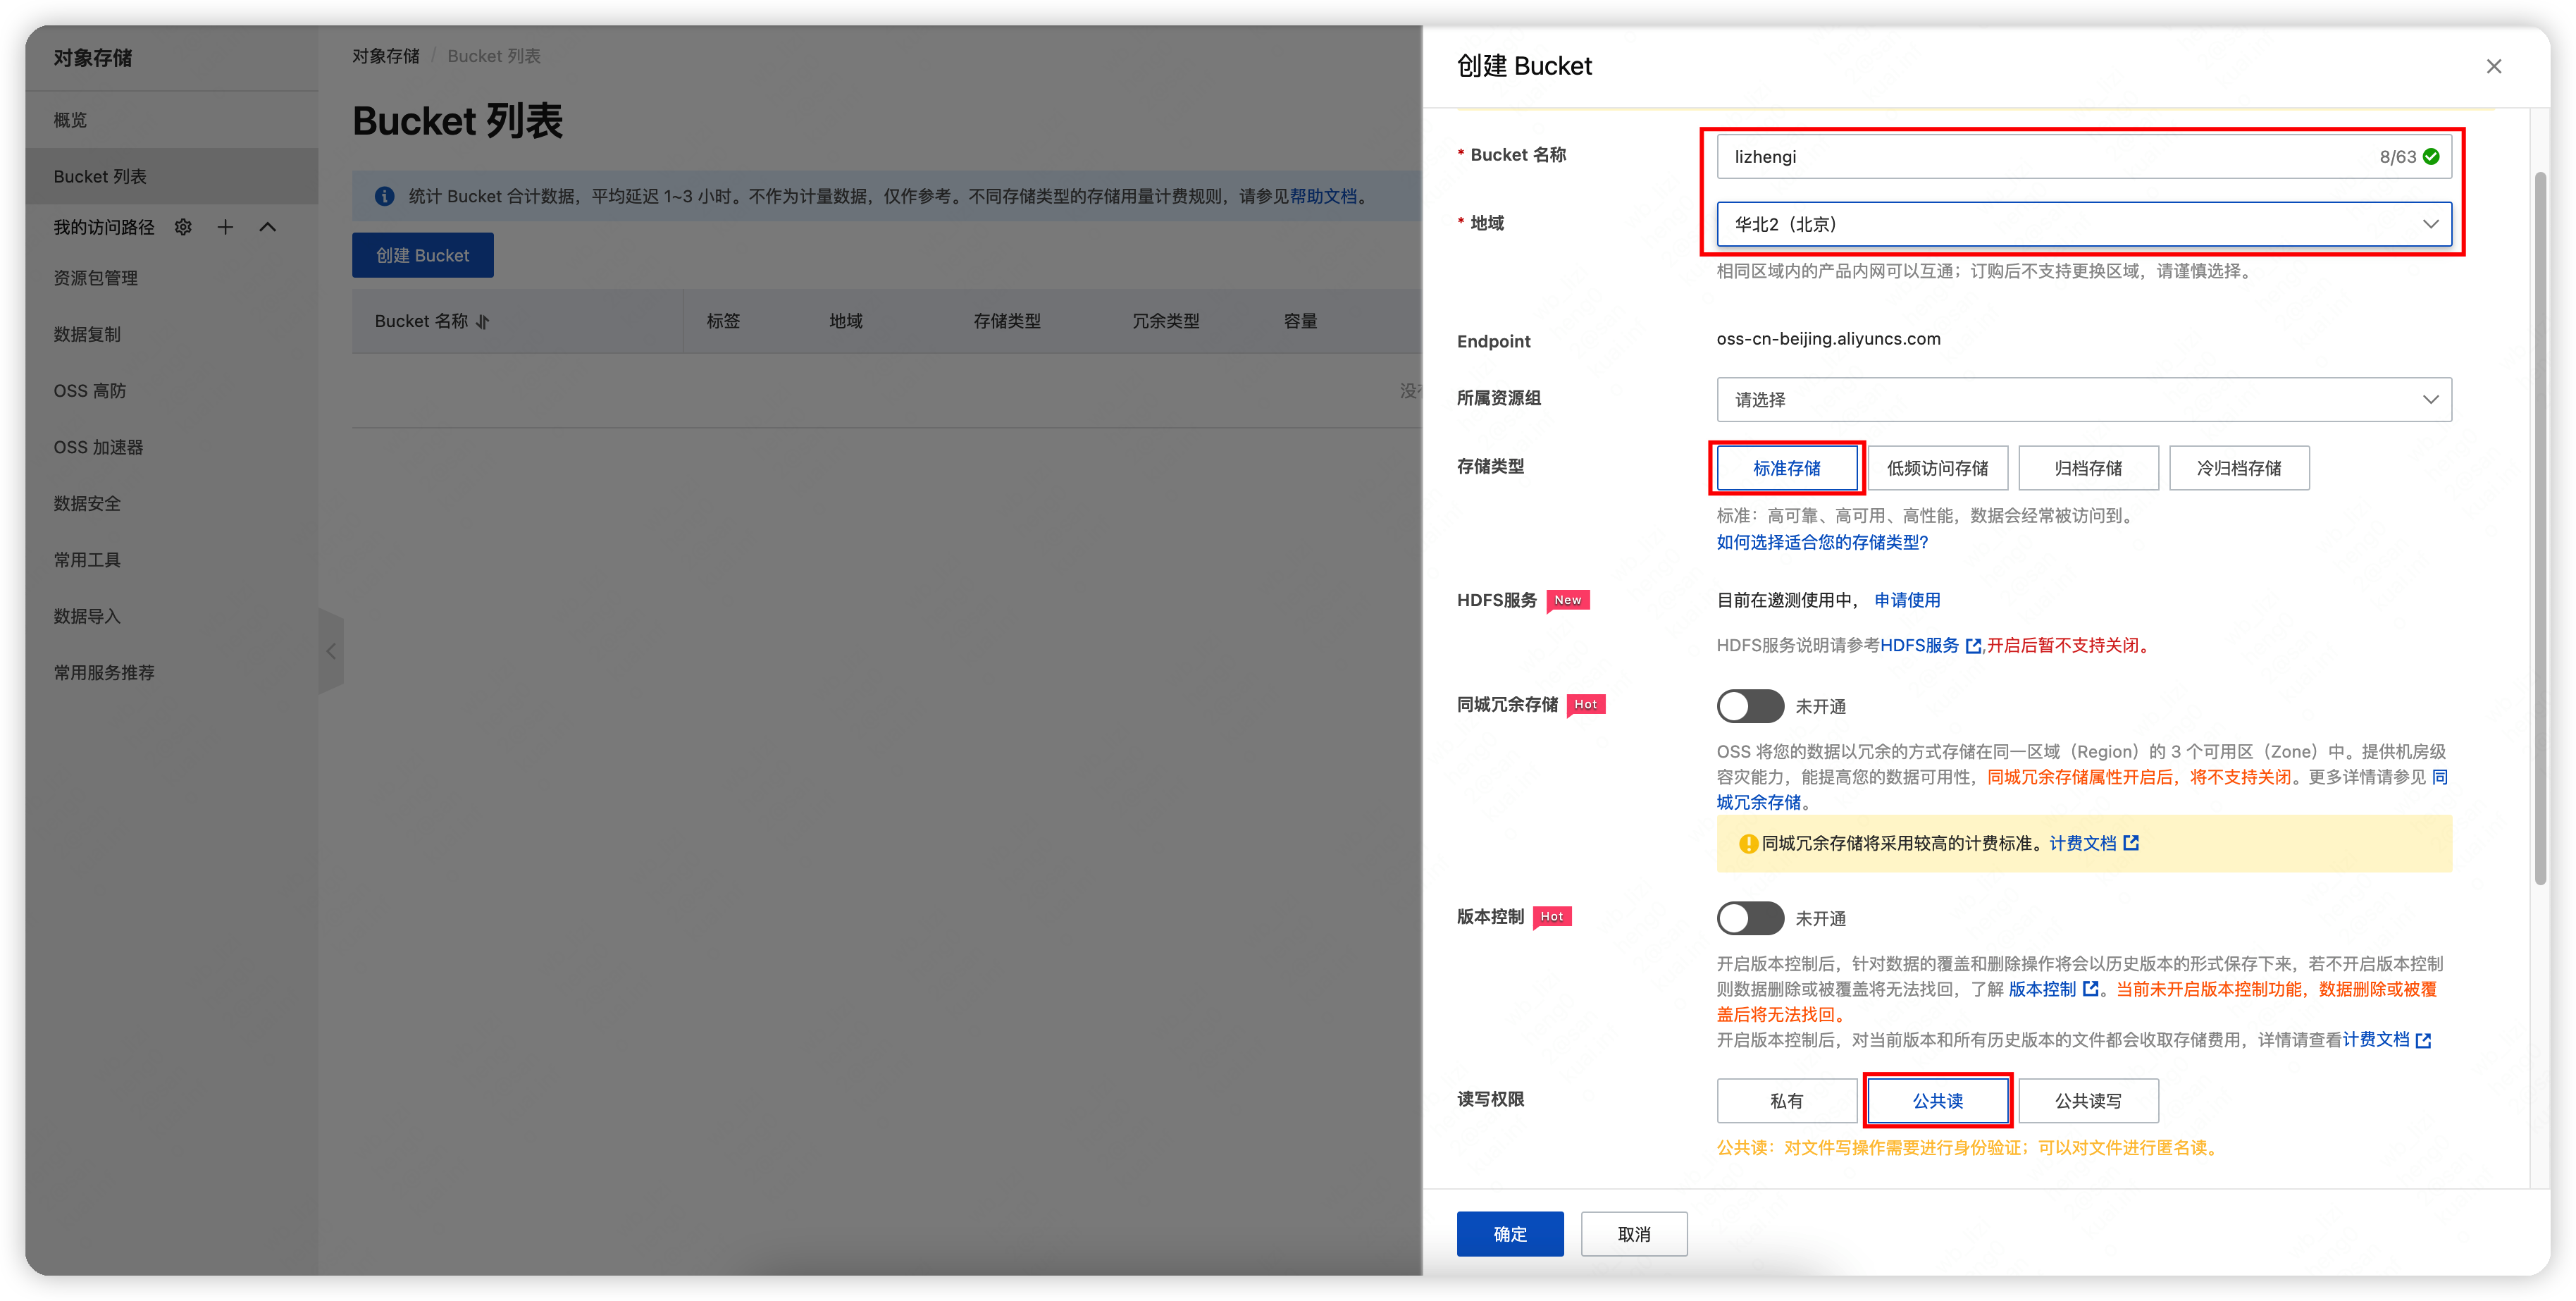Image resolution: width=2576 pixels, height=1301 pixels.
Task: Click 申请使用 to request HDFS access
Action: (x=1906, y=600)
